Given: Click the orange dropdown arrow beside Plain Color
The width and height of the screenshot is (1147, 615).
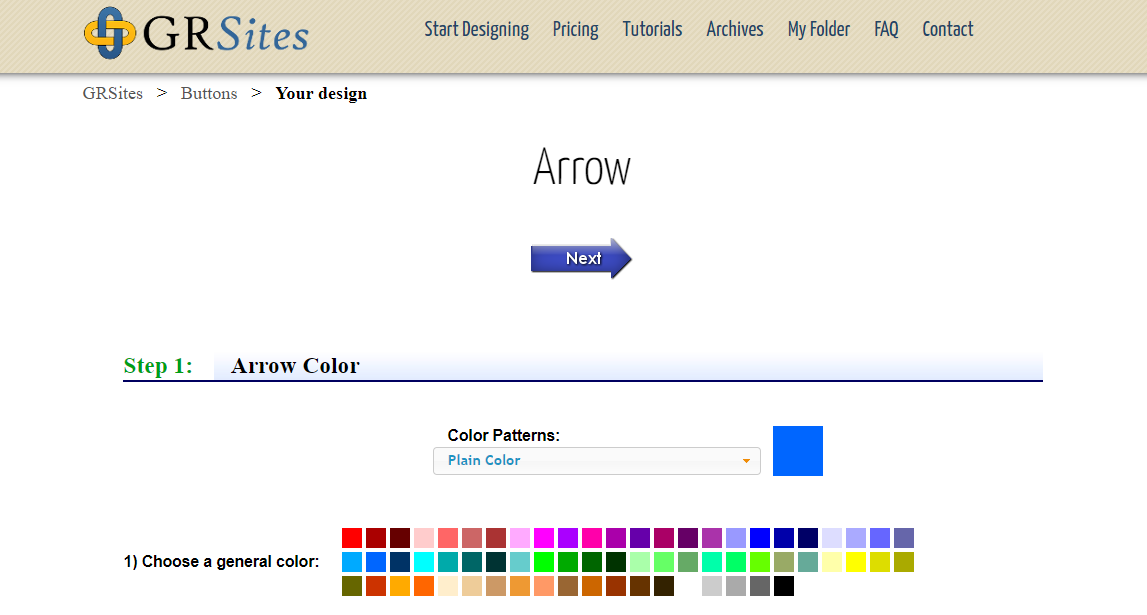Looking at the screenshot, I should click(746, 461).
